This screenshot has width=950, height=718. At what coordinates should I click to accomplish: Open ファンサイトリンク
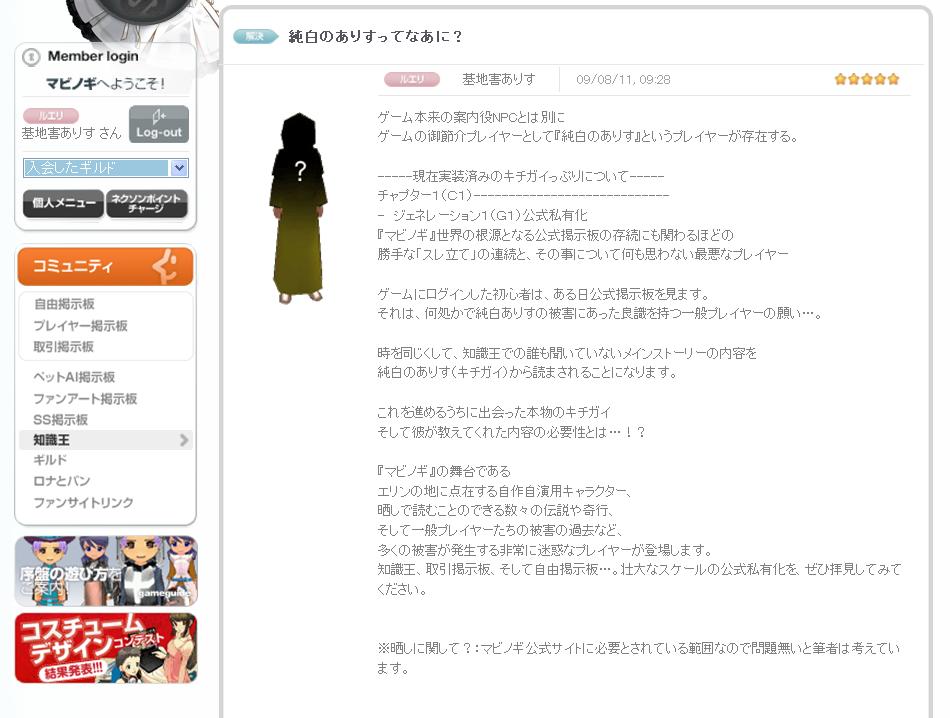click(84, 502)
